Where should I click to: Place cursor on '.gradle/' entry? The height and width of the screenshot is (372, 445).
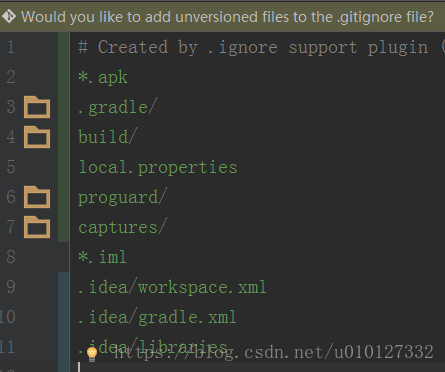(x=117, y=107)
